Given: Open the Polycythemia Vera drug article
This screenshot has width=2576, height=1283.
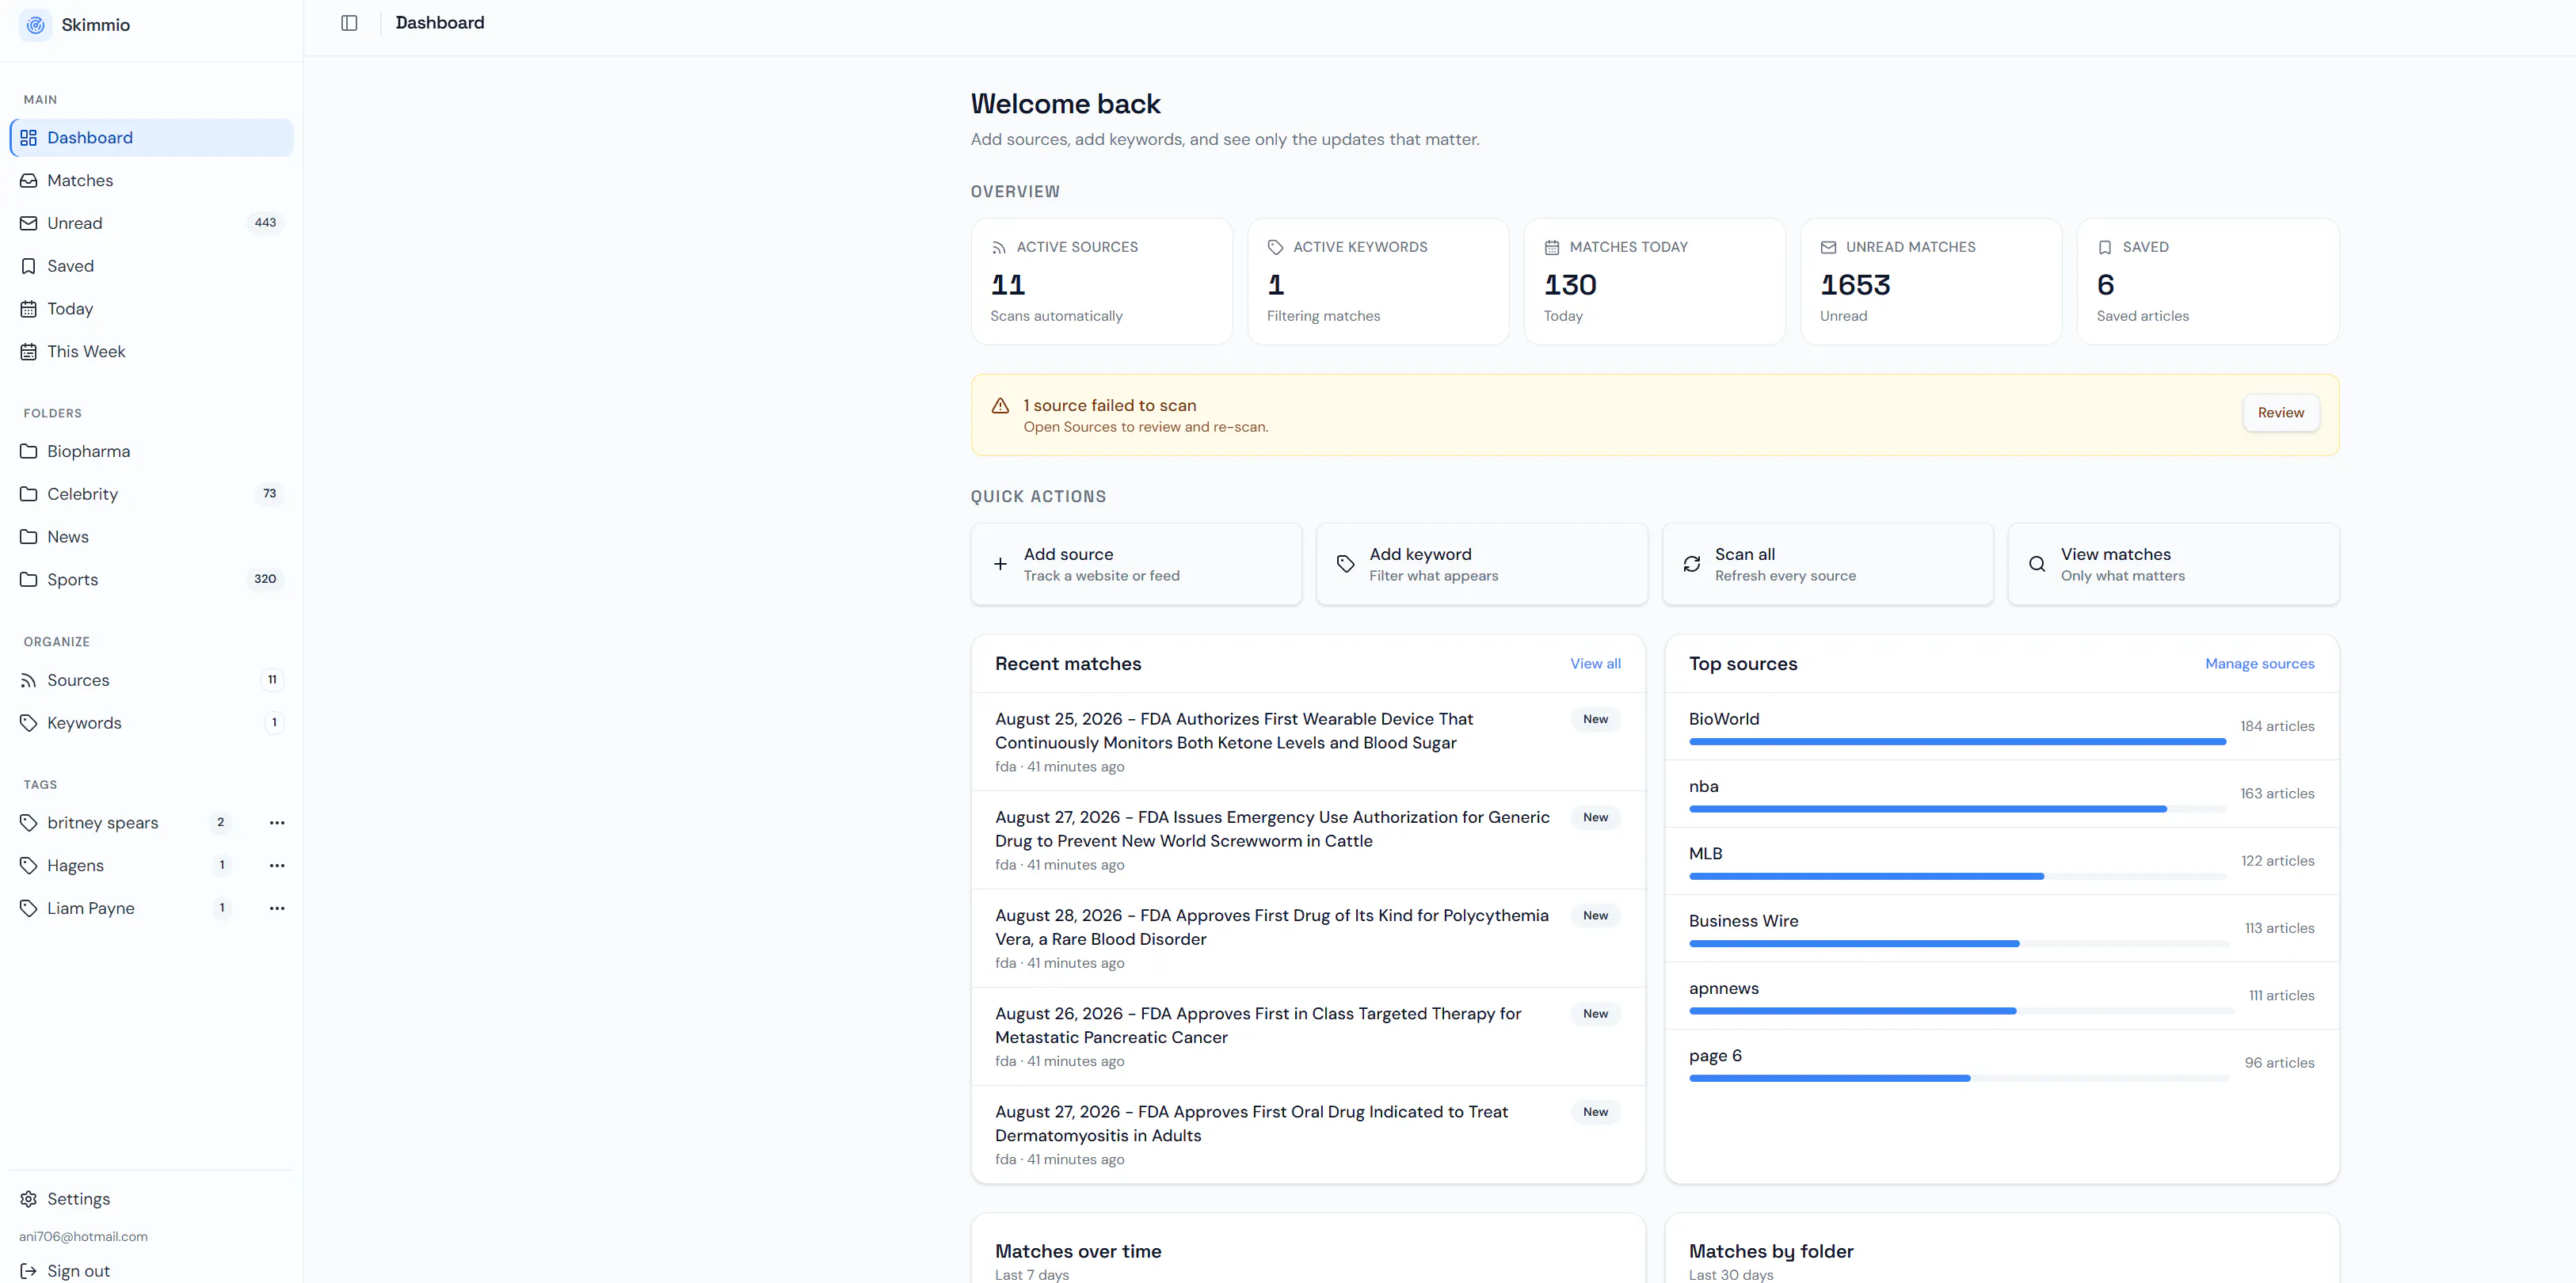Looking at the screenshot, I should coord(1308,938).
